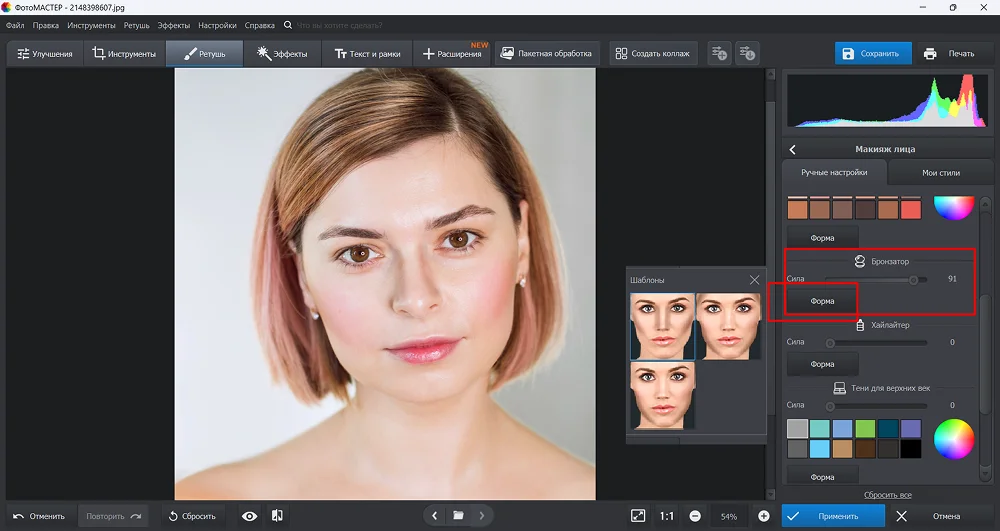This screenshot has width=1000, height=531.
Task: Switch to the Мои стили tab
Action: pos(940,173)
